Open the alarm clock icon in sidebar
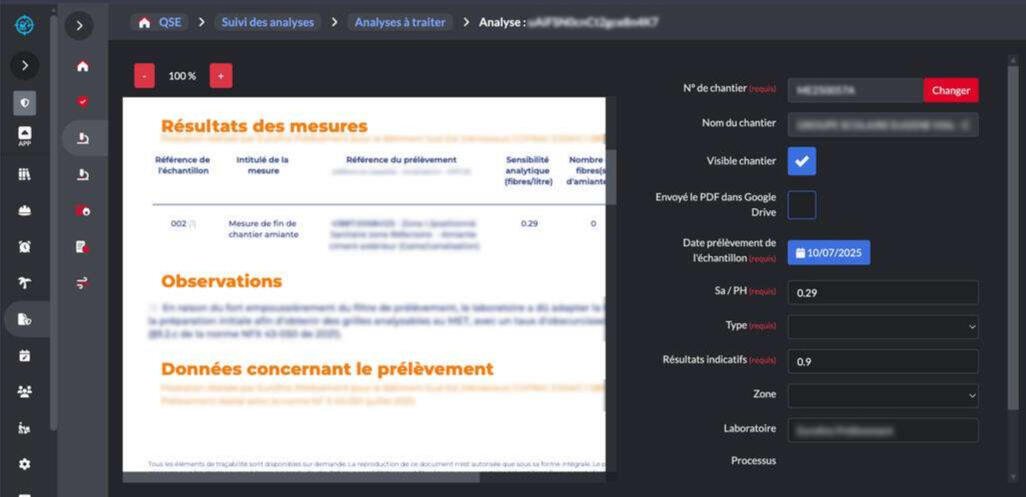 coord(25,246)
